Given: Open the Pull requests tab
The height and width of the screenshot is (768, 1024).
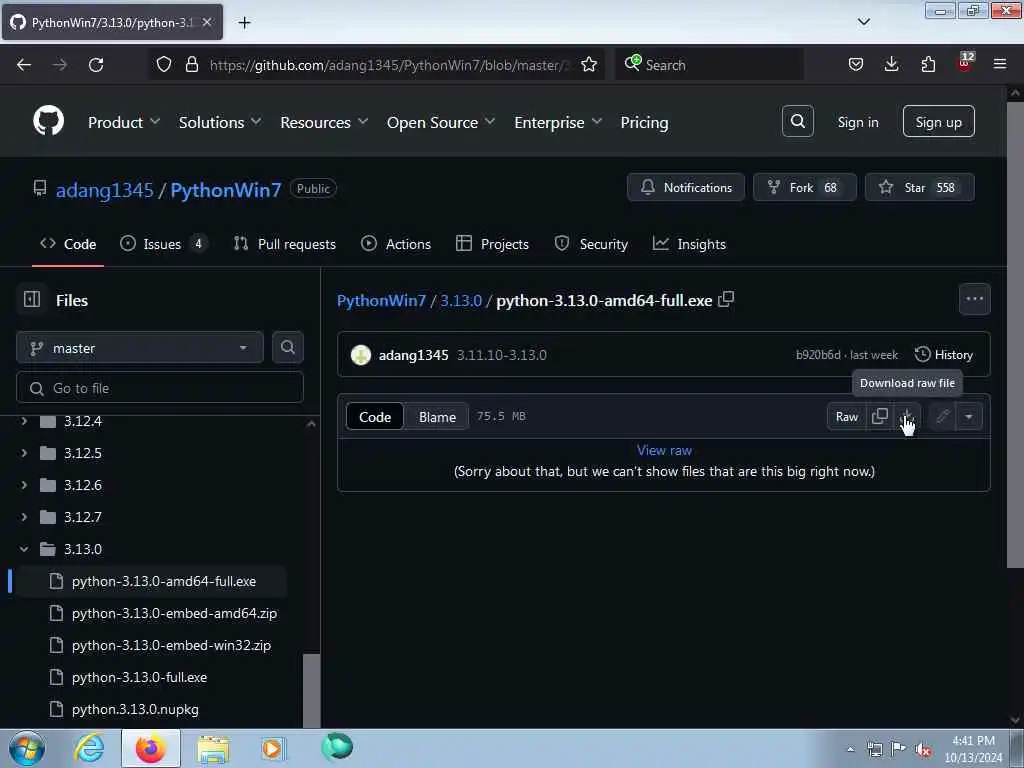Looking at the screenshot, I should (x=285, y=244).
